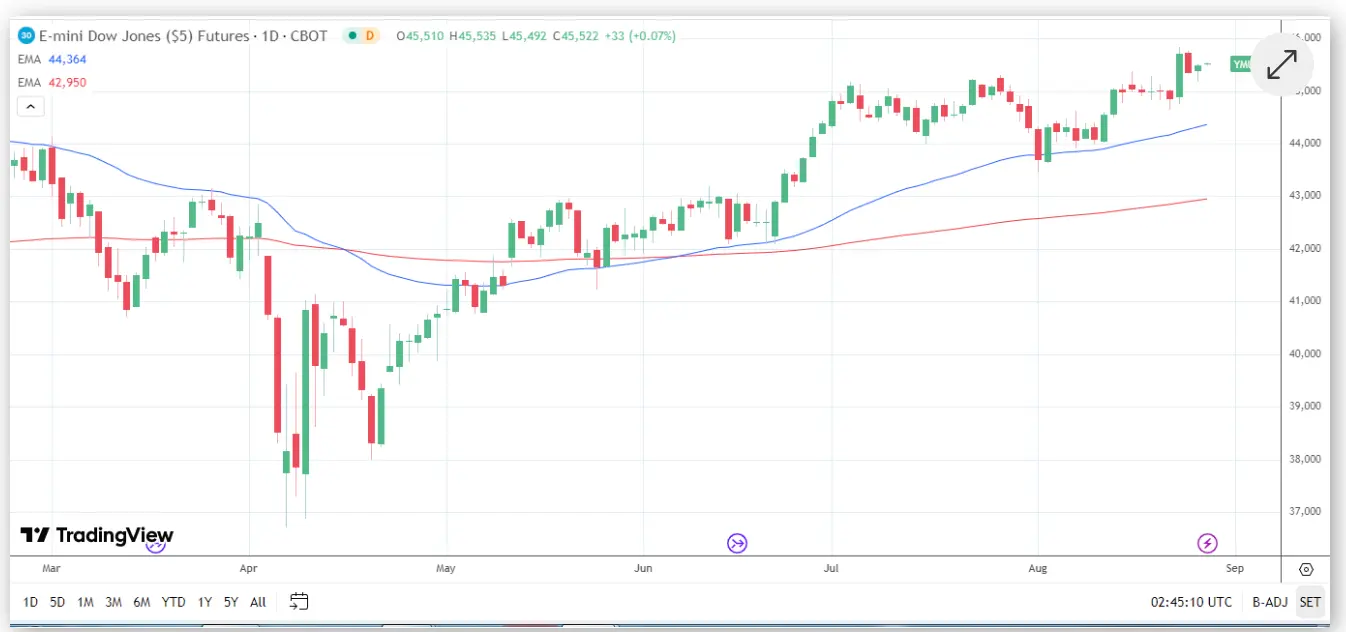Click the close value C45,522
This screenshot has height=632, width=1346.
577,36
